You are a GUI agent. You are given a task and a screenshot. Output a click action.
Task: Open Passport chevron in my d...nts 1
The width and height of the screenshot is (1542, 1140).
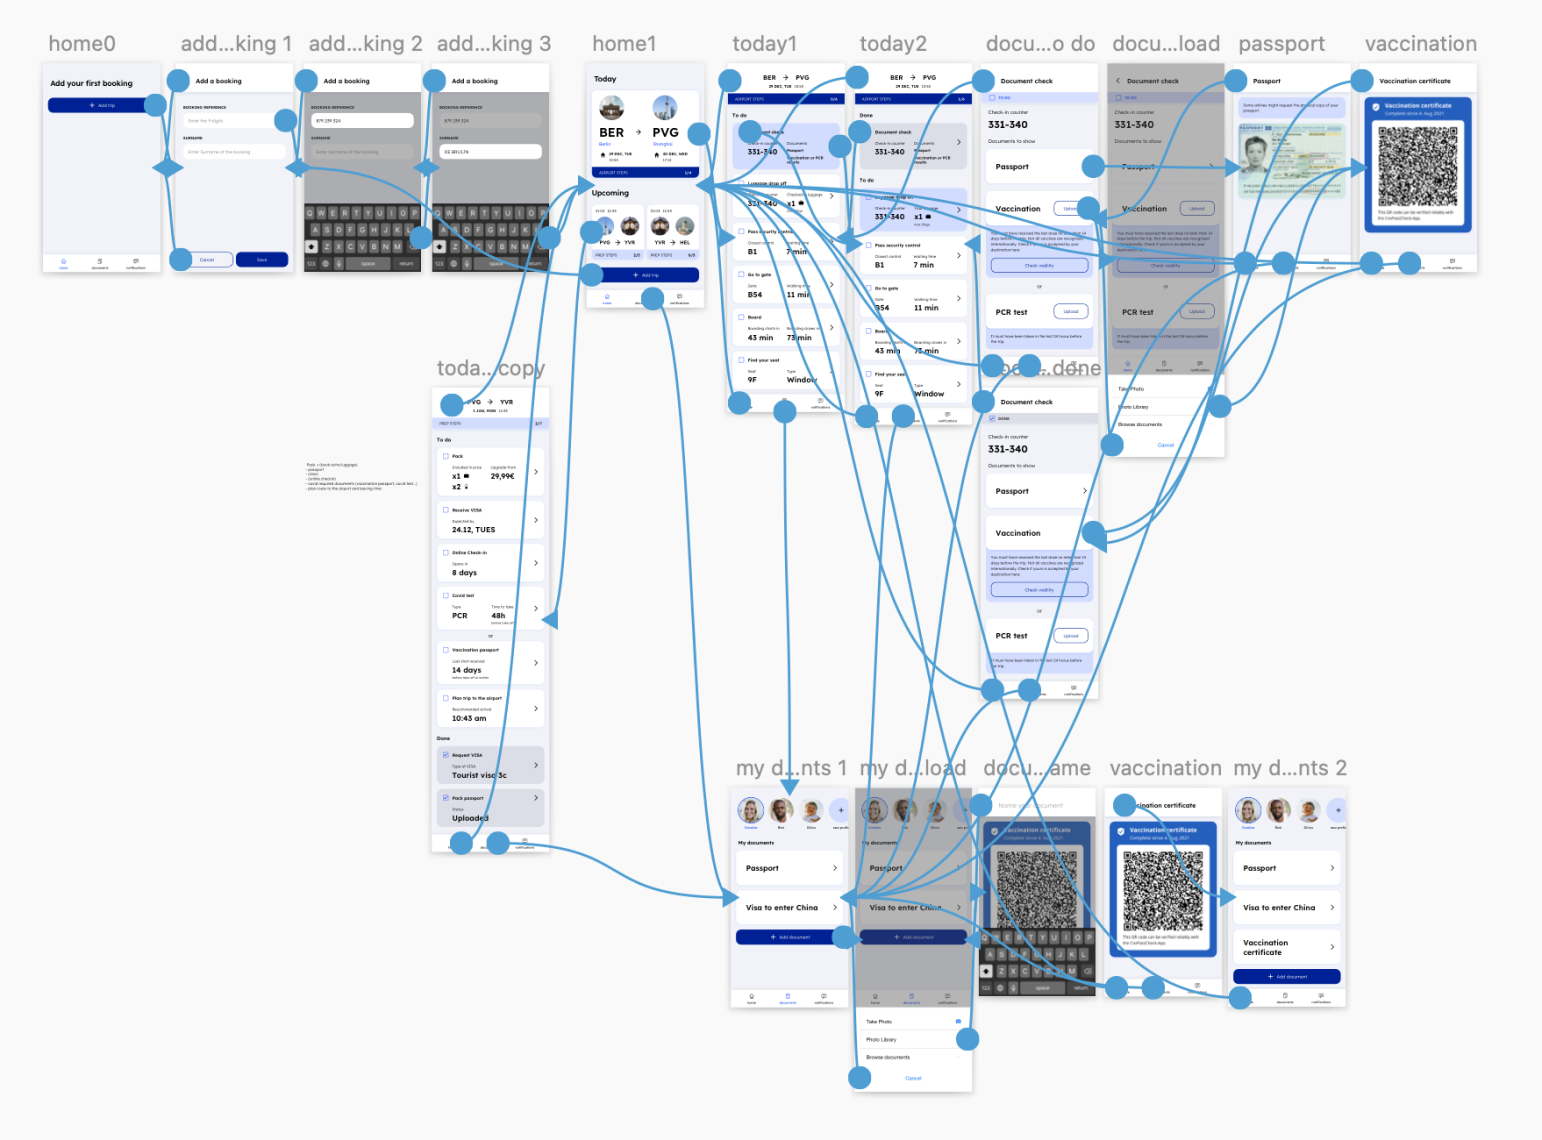[x=835, y=868]
